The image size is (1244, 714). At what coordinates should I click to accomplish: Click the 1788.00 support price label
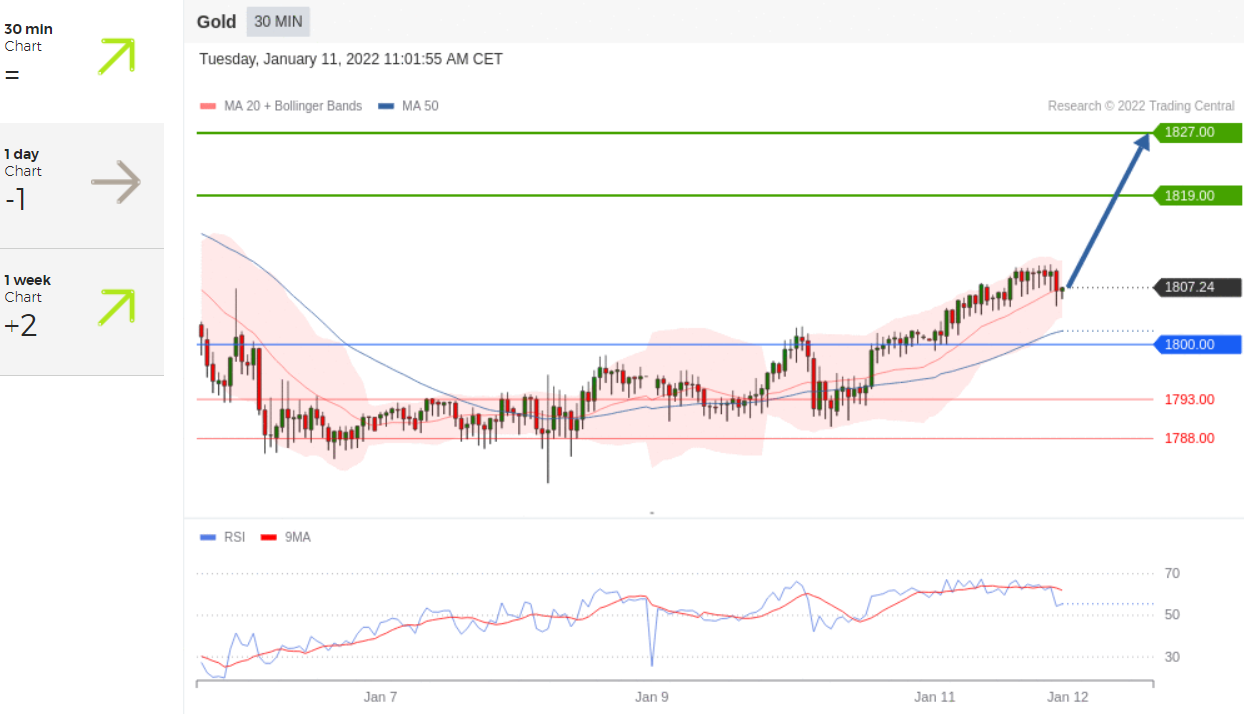tap(1189, 438)
